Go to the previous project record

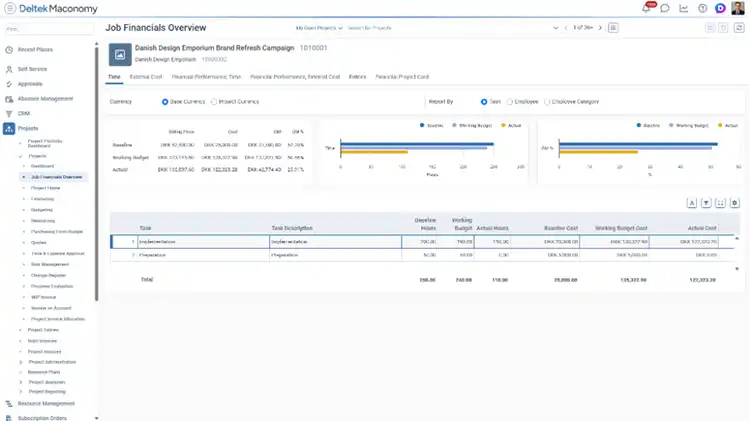pyautogui.click(x=566, y=28)
